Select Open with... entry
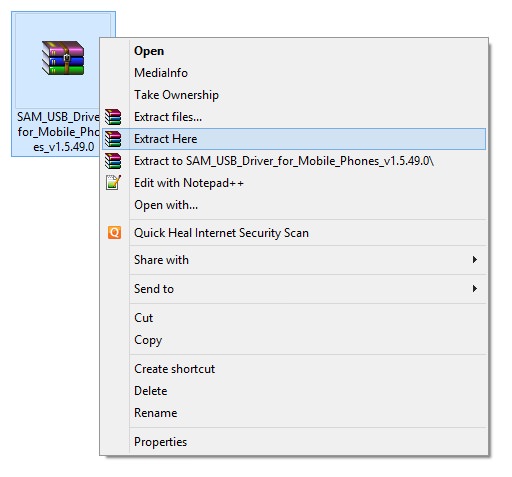The height and width of the screenshot is (477, 512). point(294,205)
